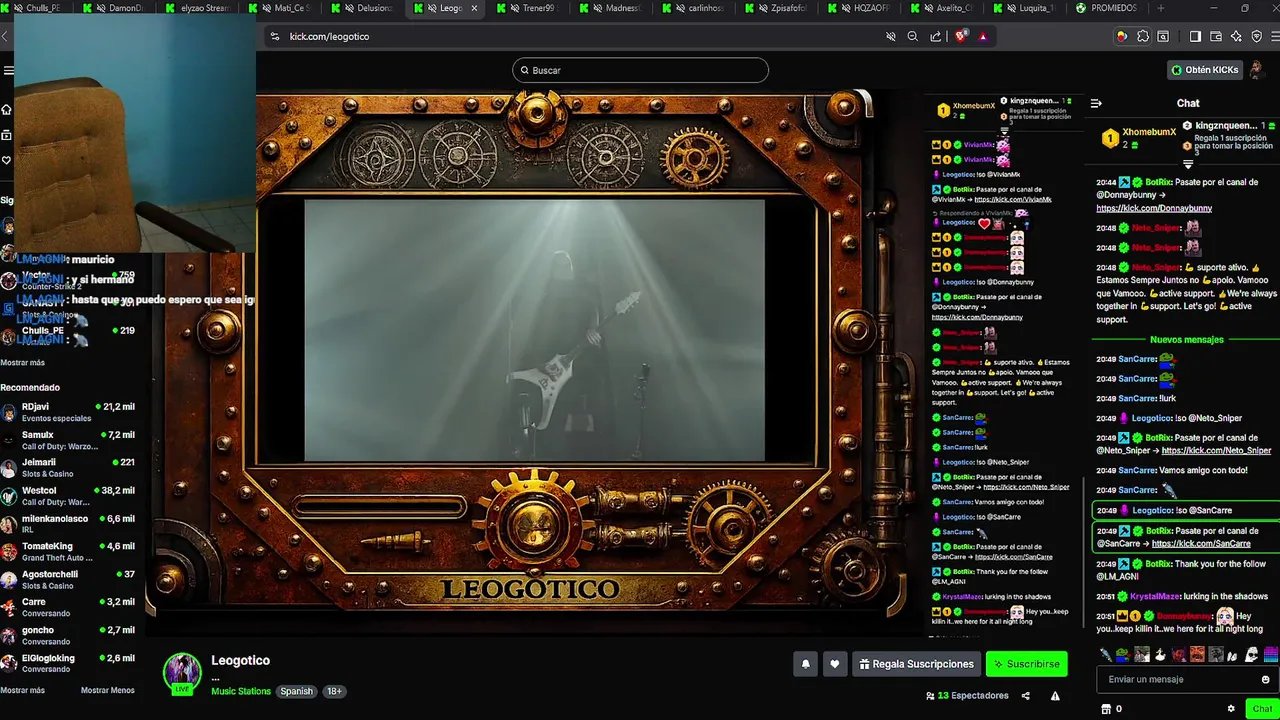Click the address bar URL kick.com/leogotico
This screenshot has height=720, width=1280.
tap(329, 36)
